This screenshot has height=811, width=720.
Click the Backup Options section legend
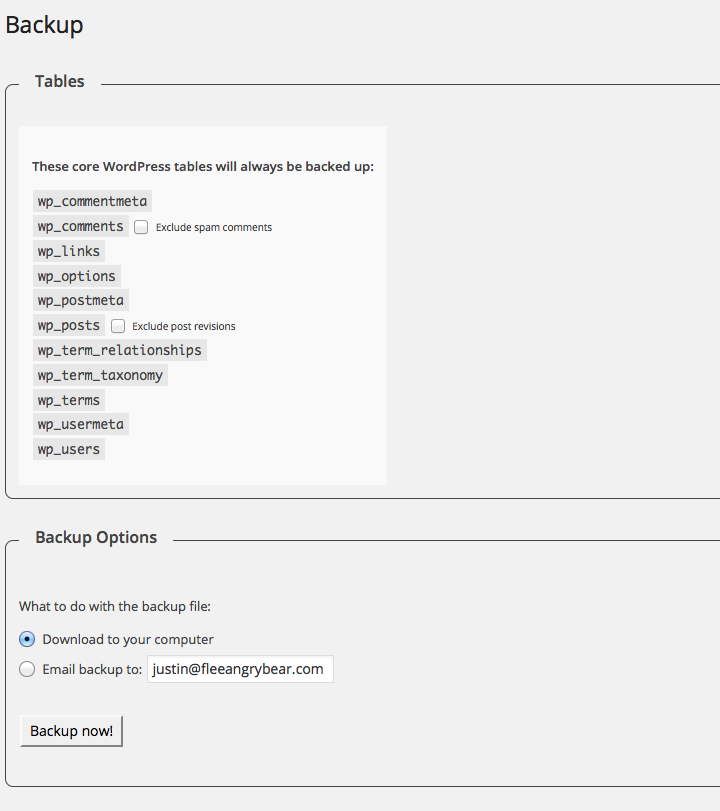[x=96, y=538]
